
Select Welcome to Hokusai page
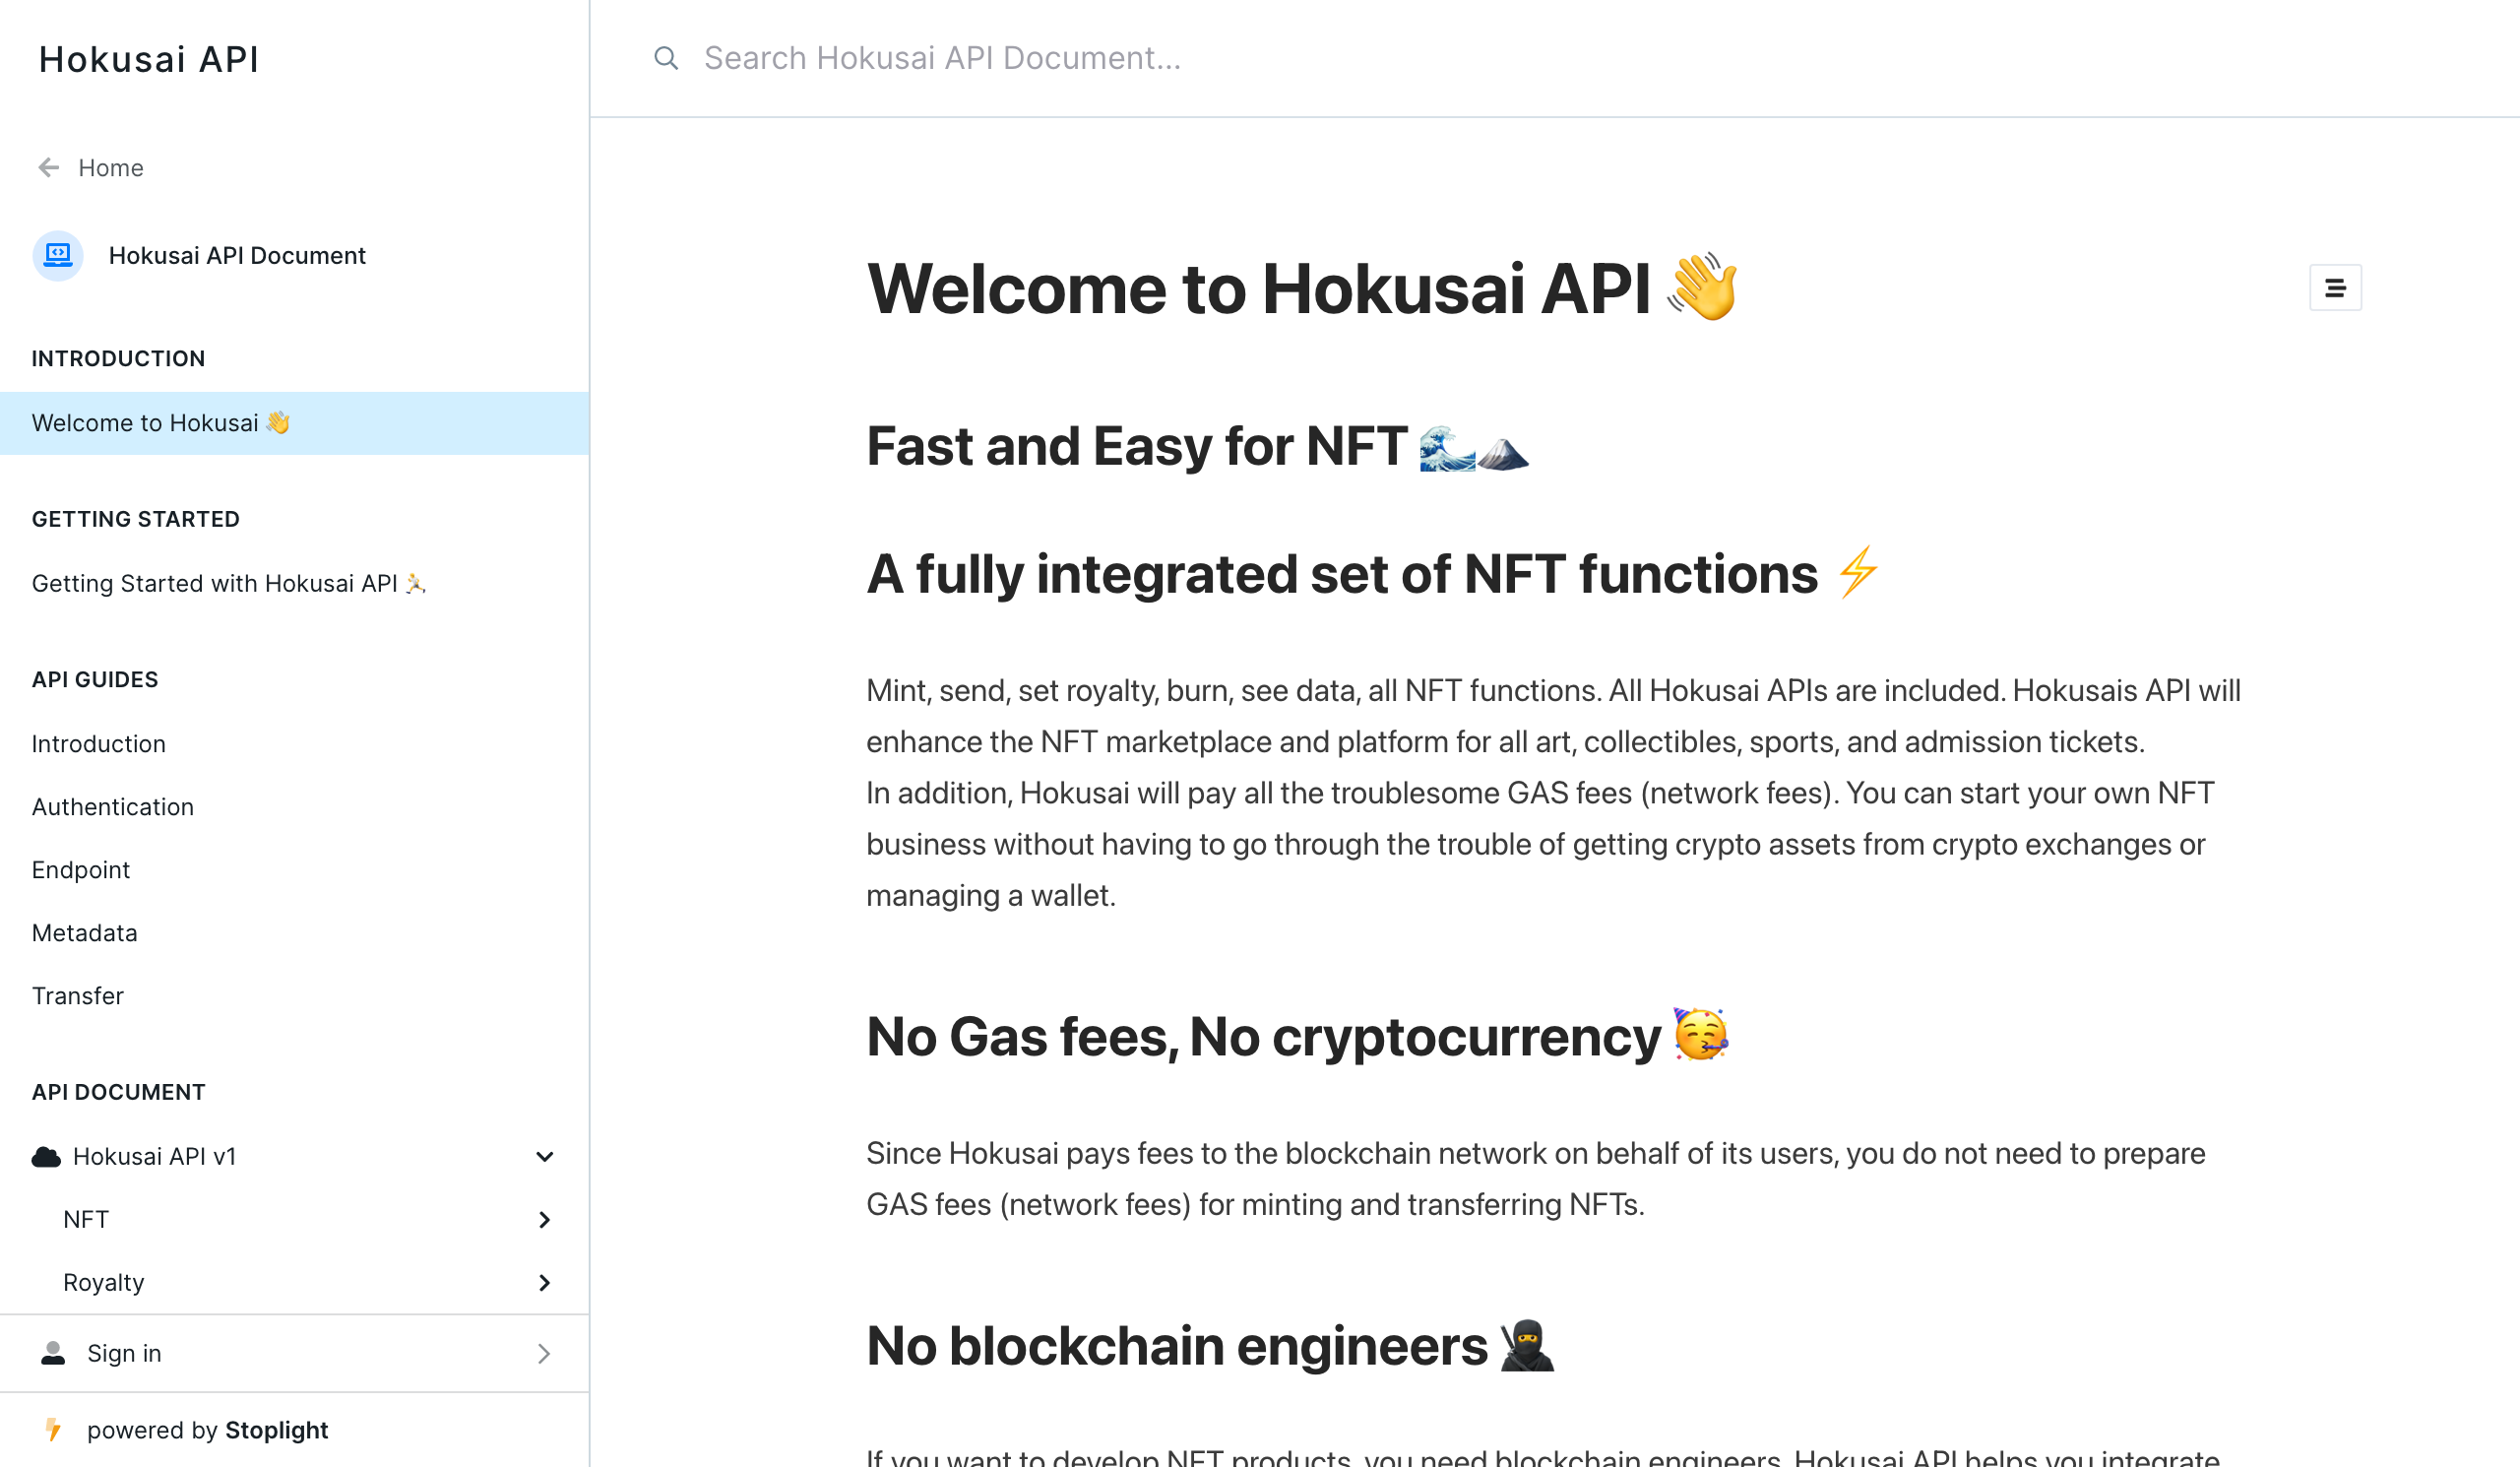(x=294, y=423)
